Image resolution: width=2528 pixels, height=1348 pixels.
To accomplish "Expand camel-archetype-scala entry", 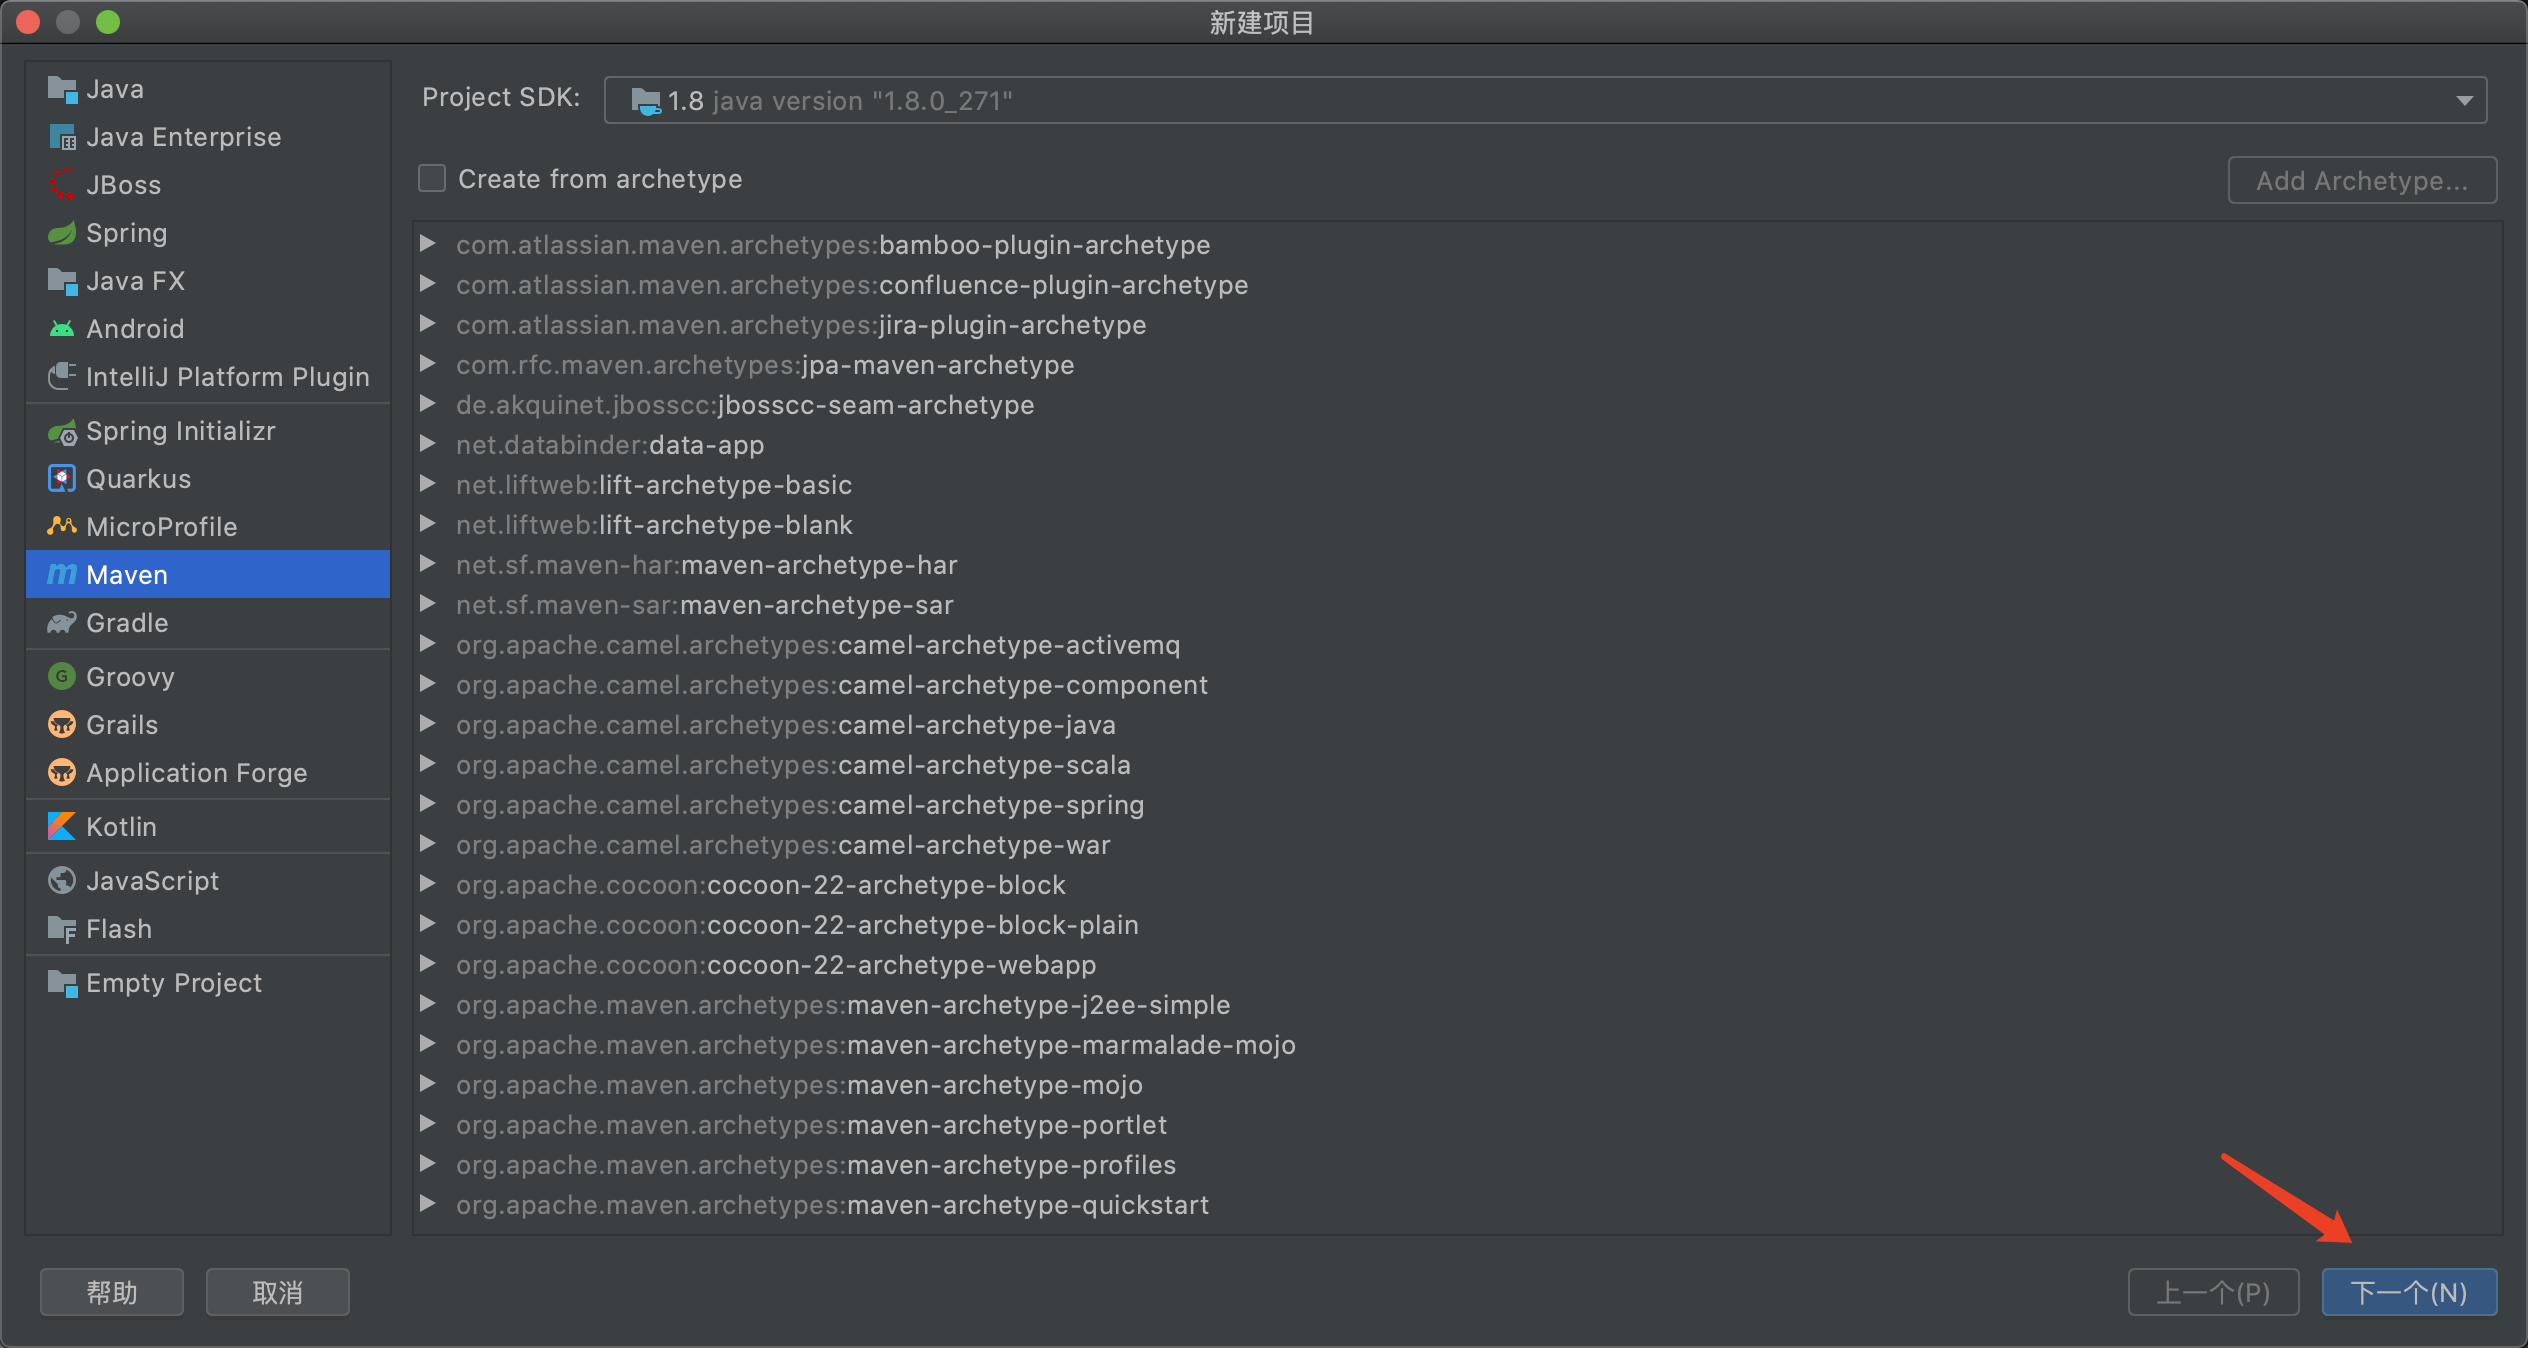I will click(x=427, y=764).
